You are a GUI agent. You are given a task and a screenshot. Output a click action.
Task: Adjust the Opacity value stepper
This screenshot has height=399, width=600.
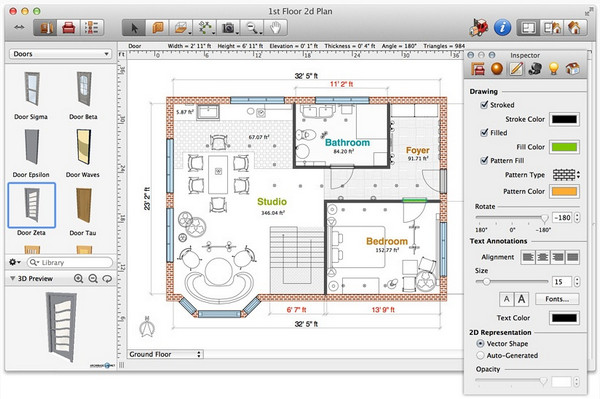577,381
